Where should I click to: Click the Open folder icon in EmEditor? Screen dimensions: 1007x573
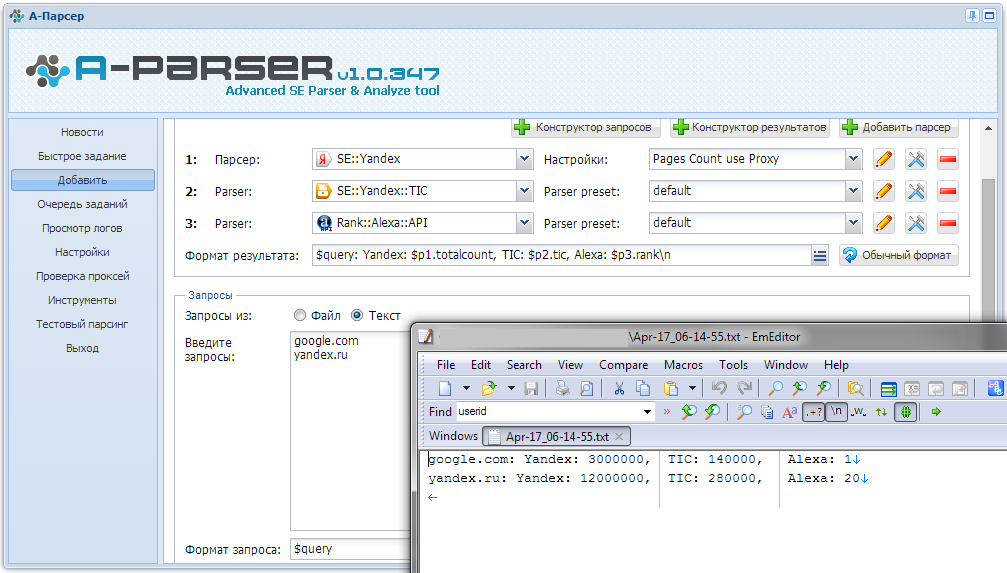(x=489, y=388)
